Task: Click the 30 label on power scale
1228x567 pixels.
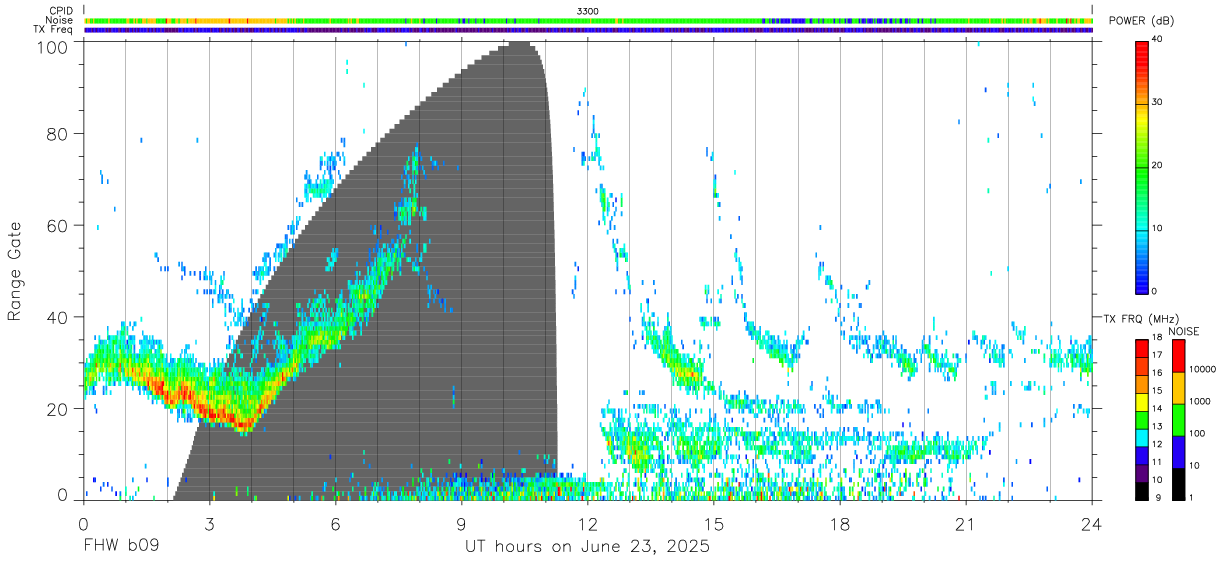Action: tap(1157, 103)
